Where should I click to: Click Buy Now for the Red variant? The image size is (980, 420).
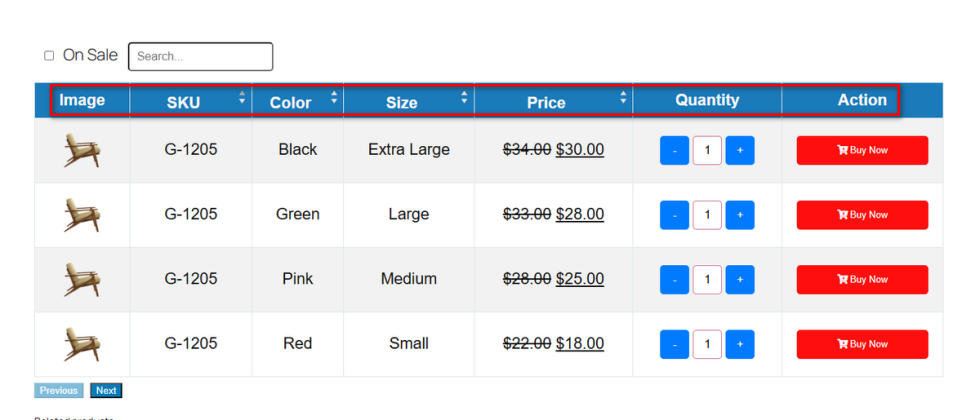coord(862,344)
